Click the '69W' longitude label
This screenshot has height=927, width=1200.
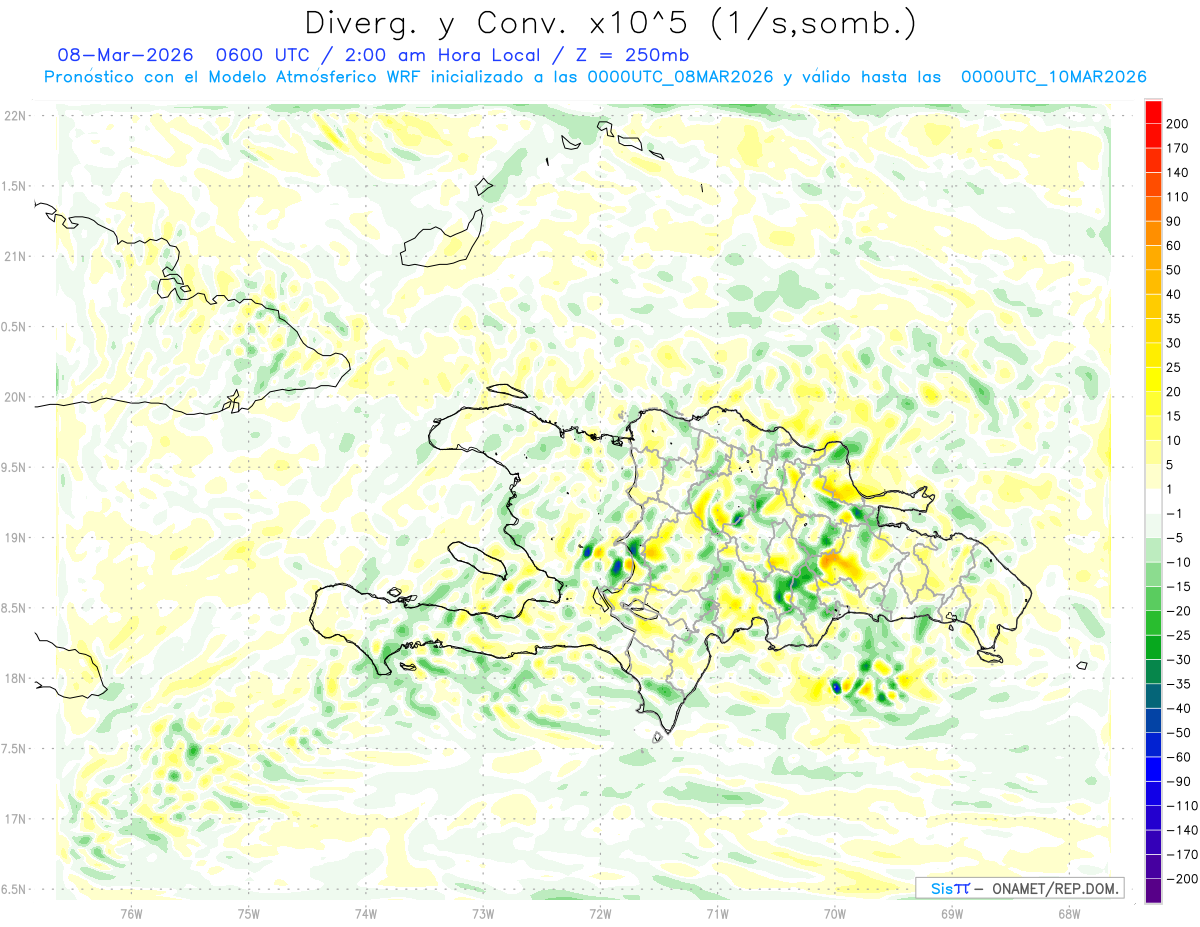(x=952, y=914)
